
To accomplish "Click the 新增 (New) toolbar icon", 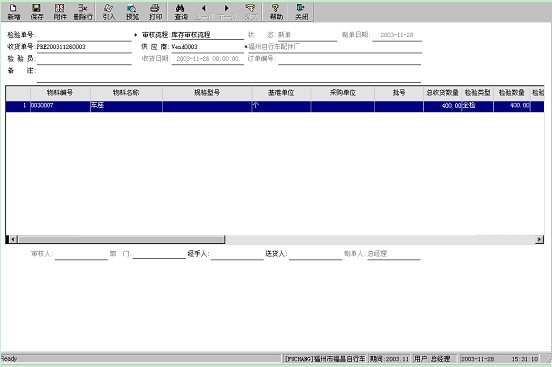I will 14,12.
